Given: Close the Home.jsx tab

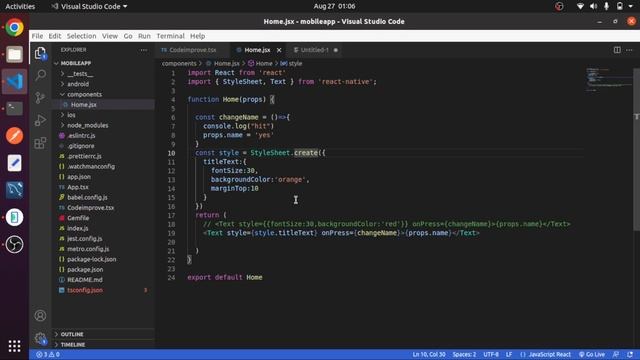Looking at the screenshot, I should coord(279,50).
